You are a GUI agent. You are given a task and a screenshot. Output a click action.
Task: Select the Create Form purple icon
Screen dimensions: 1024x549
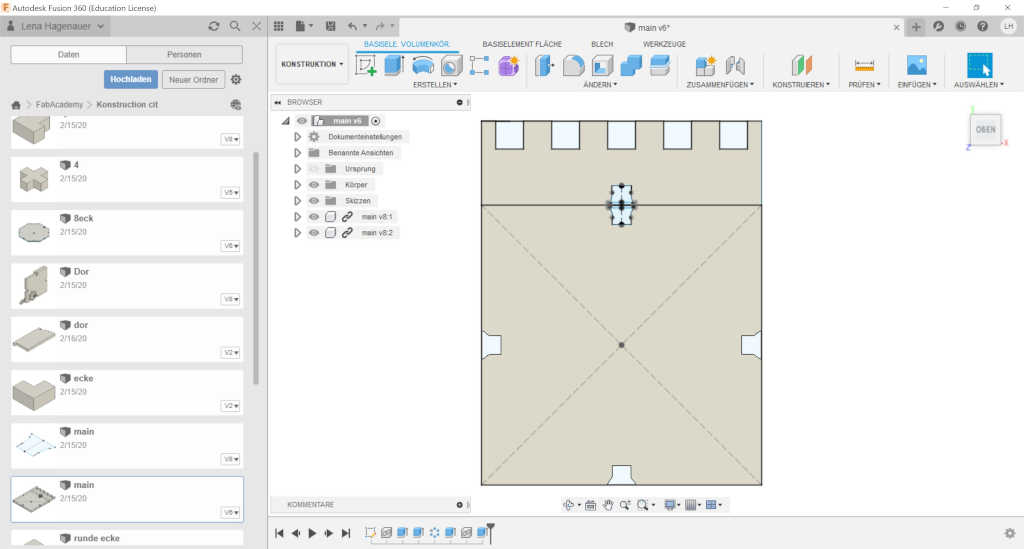click(x=509, y=65)
